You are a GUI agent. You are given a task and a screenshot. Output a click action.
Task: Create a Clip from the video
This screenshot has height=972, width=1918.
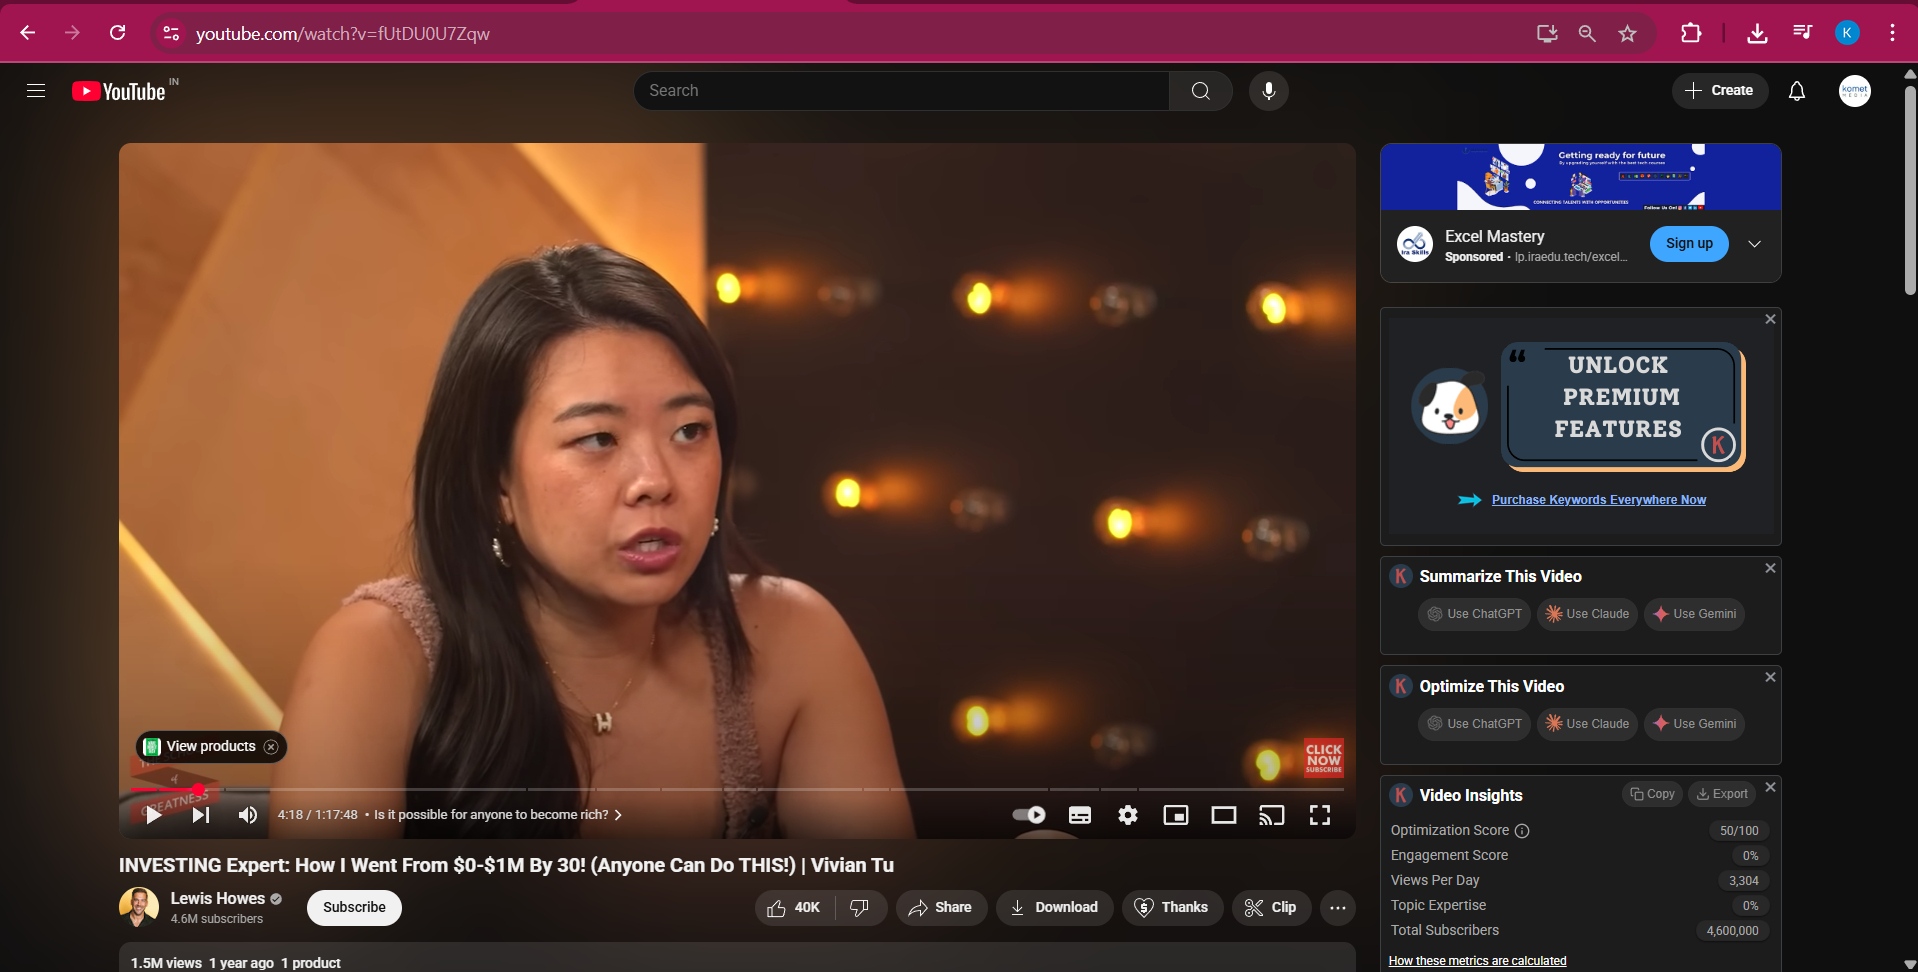pyautogui.click(x=1271, y=908)
